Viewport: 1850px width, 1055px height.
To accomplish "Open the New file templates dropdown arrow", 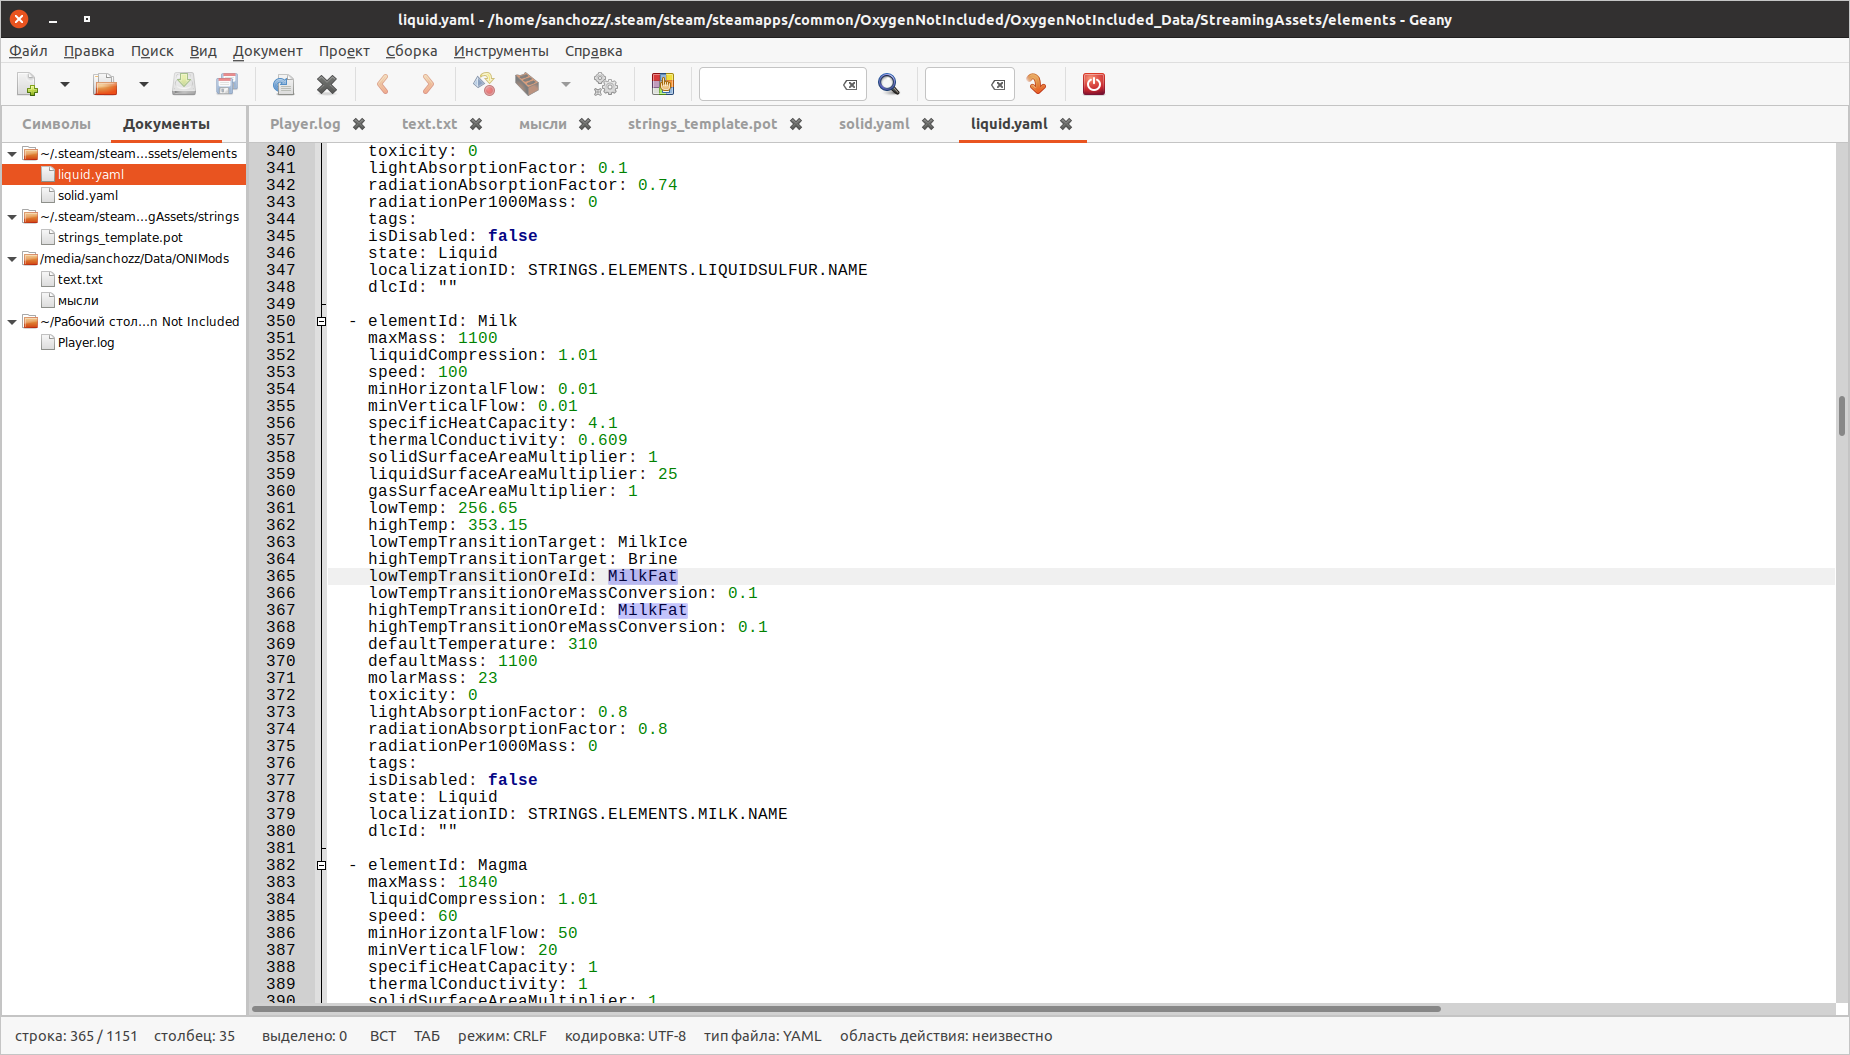I will coord(65,85).
